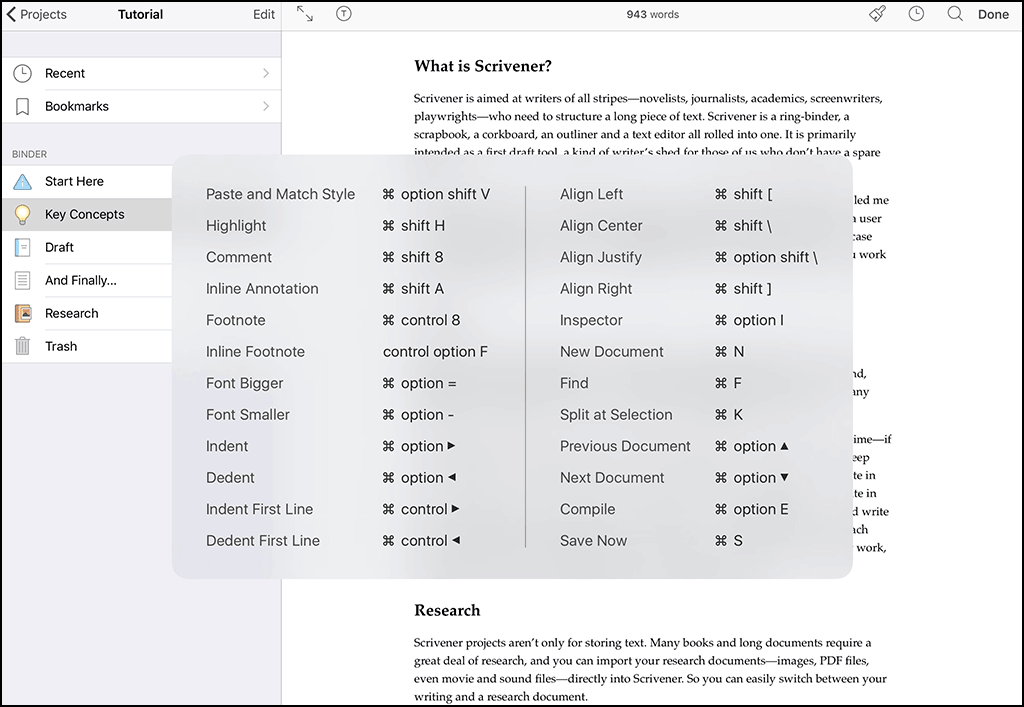Expand Bookmarks chevron arrow

pyautogui.click(x=266, y=106)
